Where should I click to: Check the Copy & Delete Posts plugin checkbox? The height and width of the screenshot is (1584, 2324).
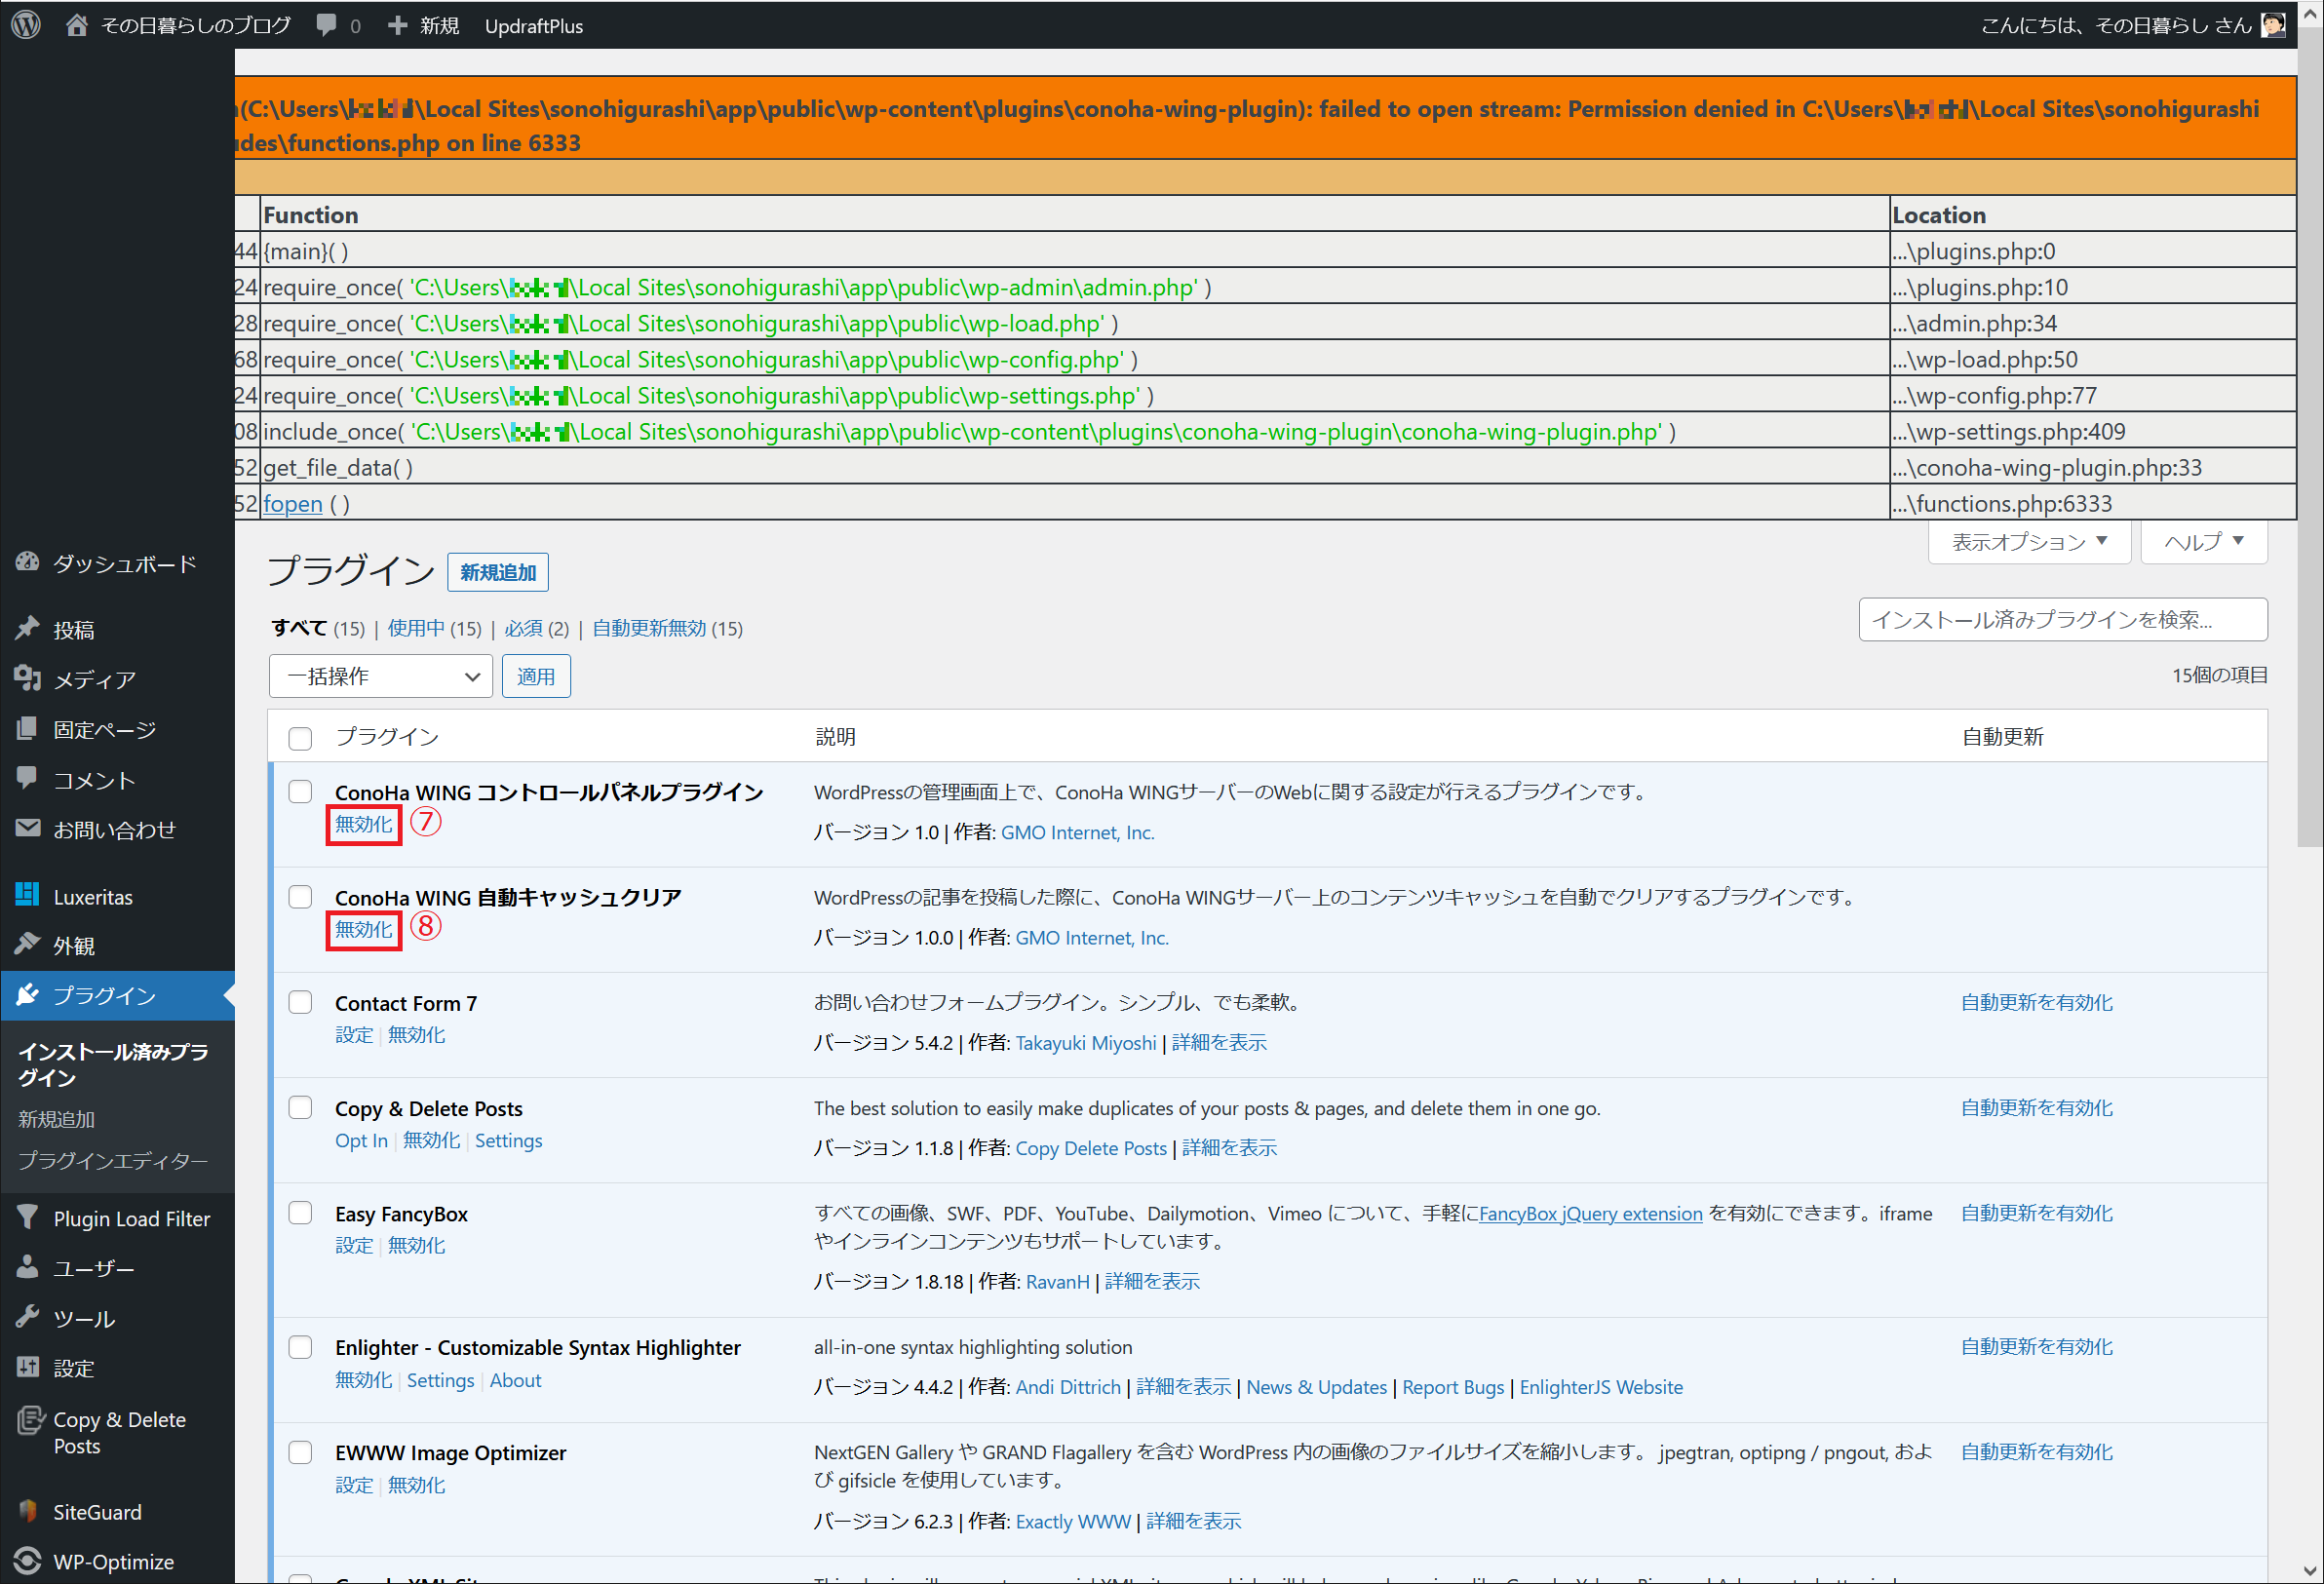pos(300,1108)
